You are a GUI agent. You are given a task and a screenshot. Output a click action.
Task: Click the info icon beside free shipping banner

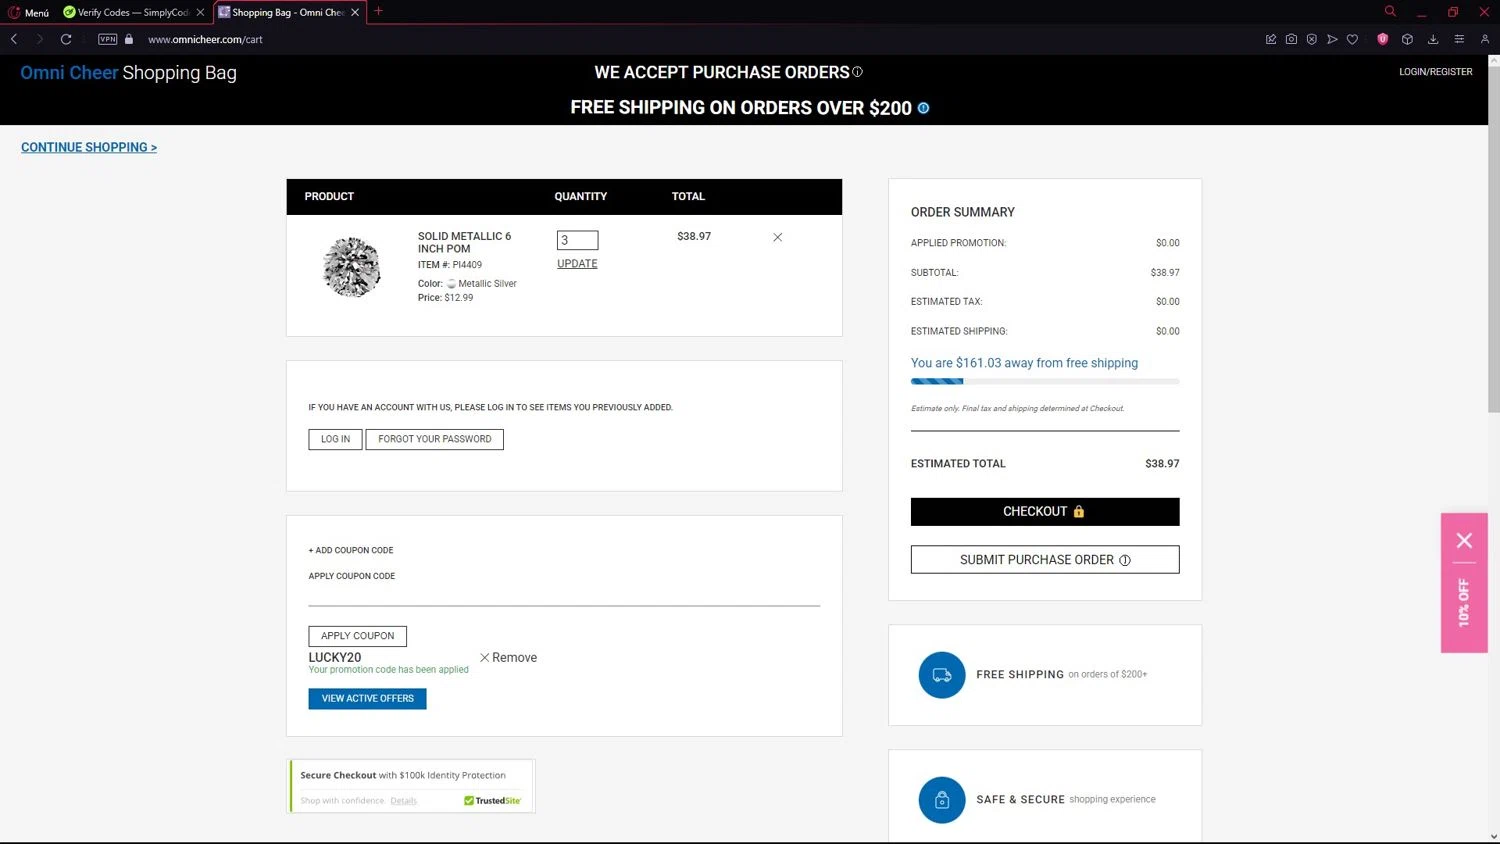923,108
